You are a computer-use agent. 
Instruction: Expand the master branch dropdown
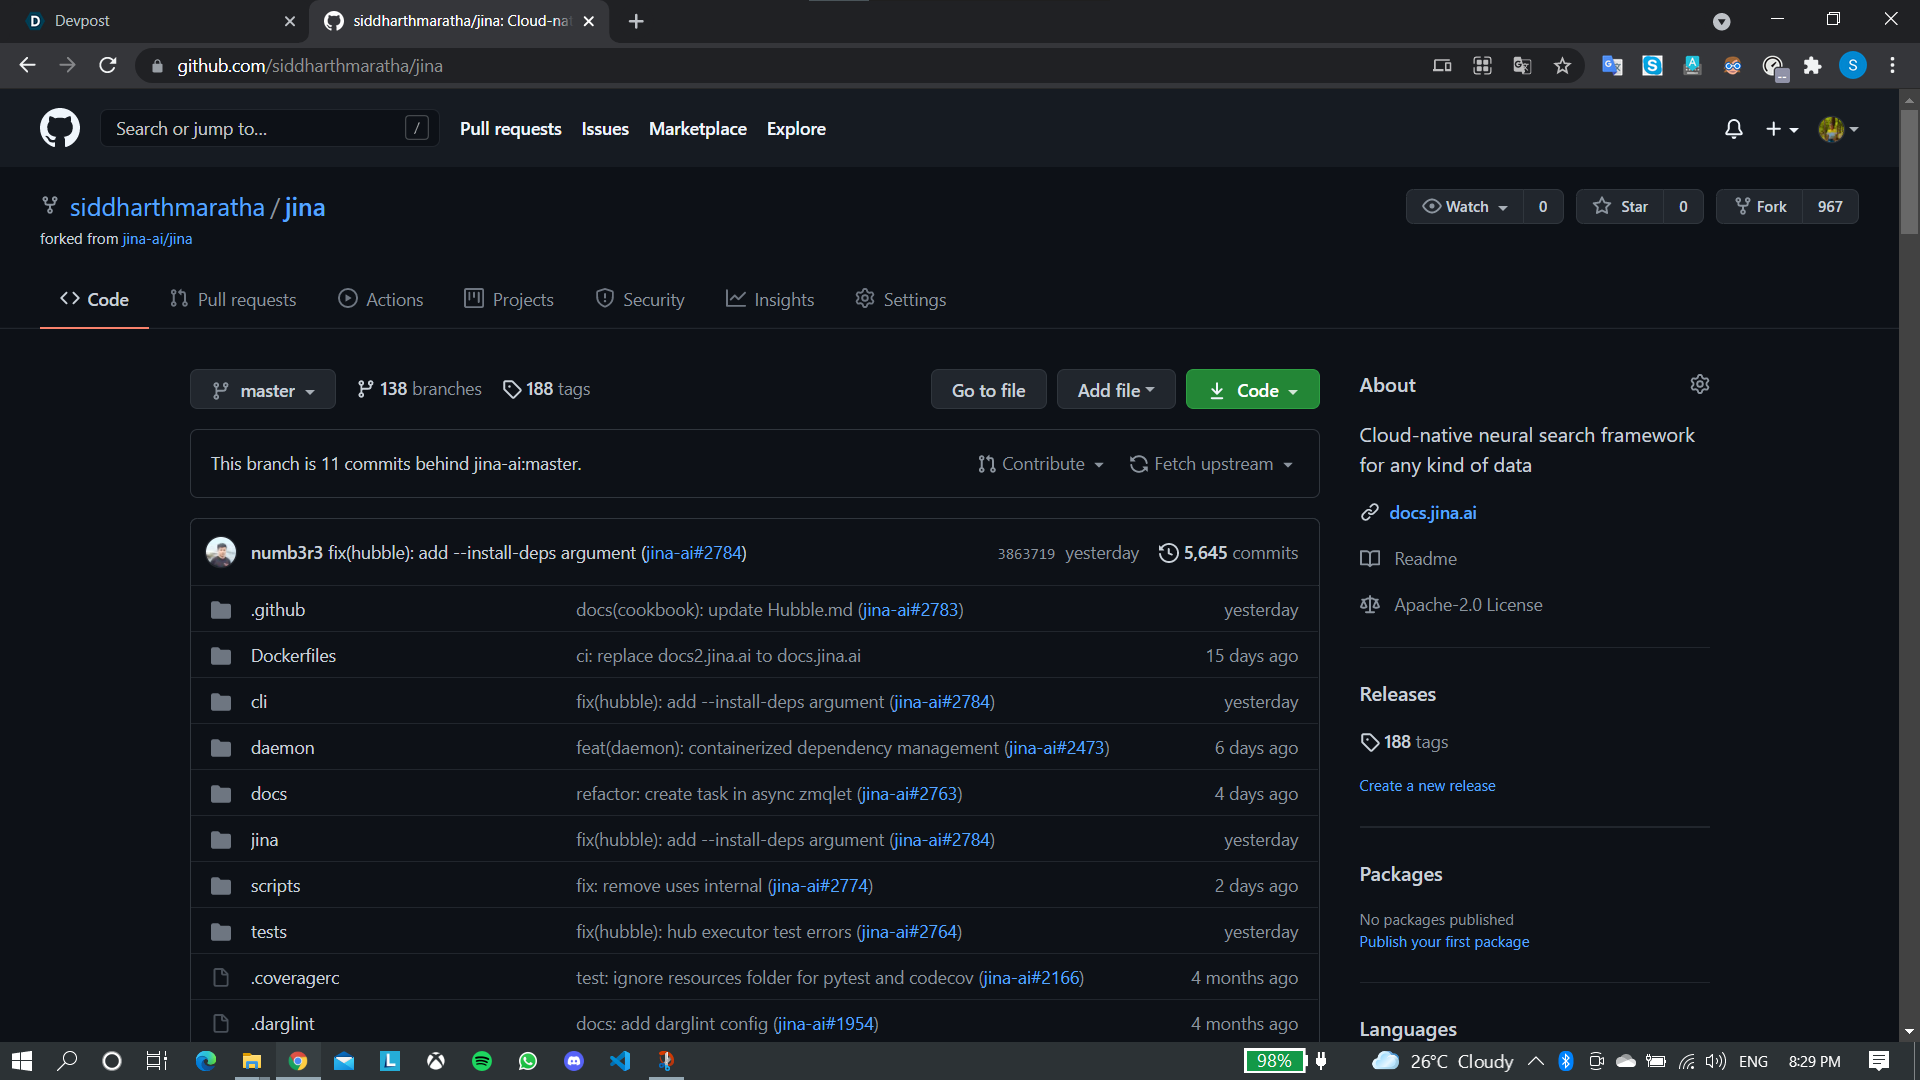(263, 390)
